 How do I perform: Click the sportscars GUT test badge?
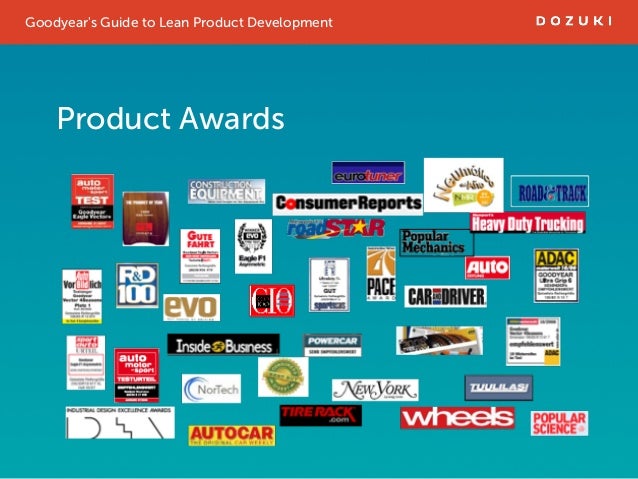pos(329,285)
